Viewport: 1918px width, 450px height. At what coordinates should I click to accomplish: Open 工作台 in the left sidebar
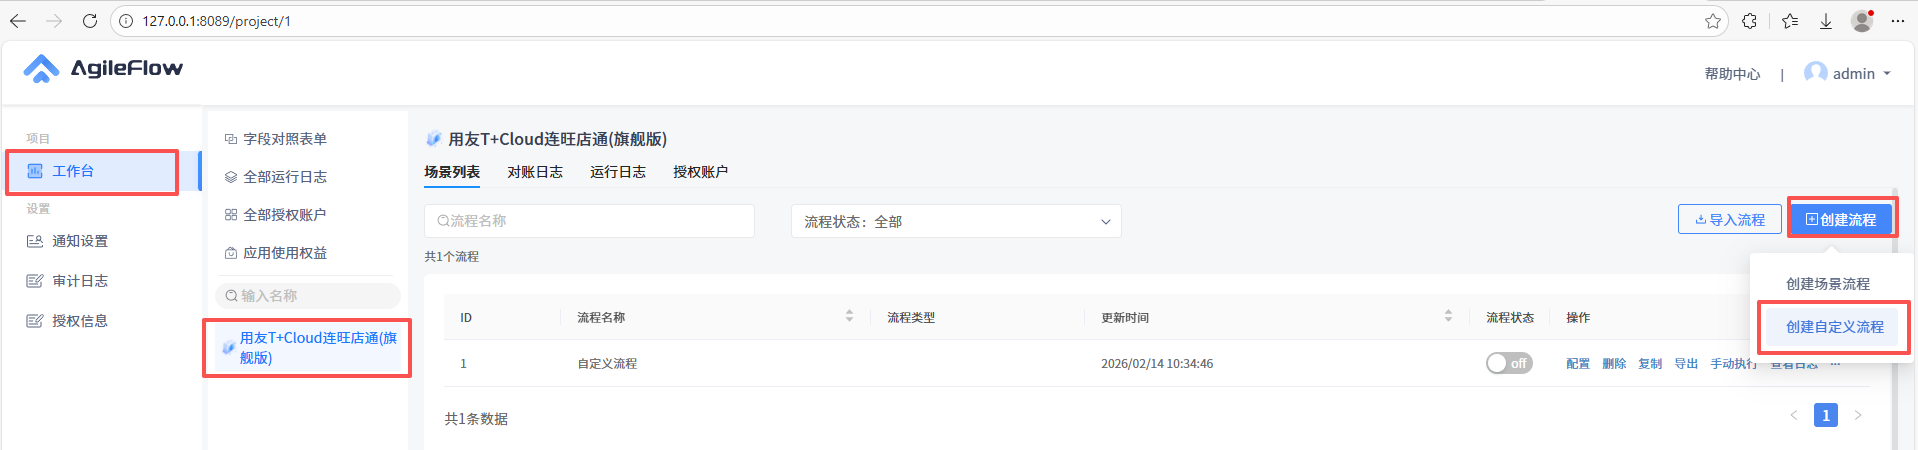(73, 171)
